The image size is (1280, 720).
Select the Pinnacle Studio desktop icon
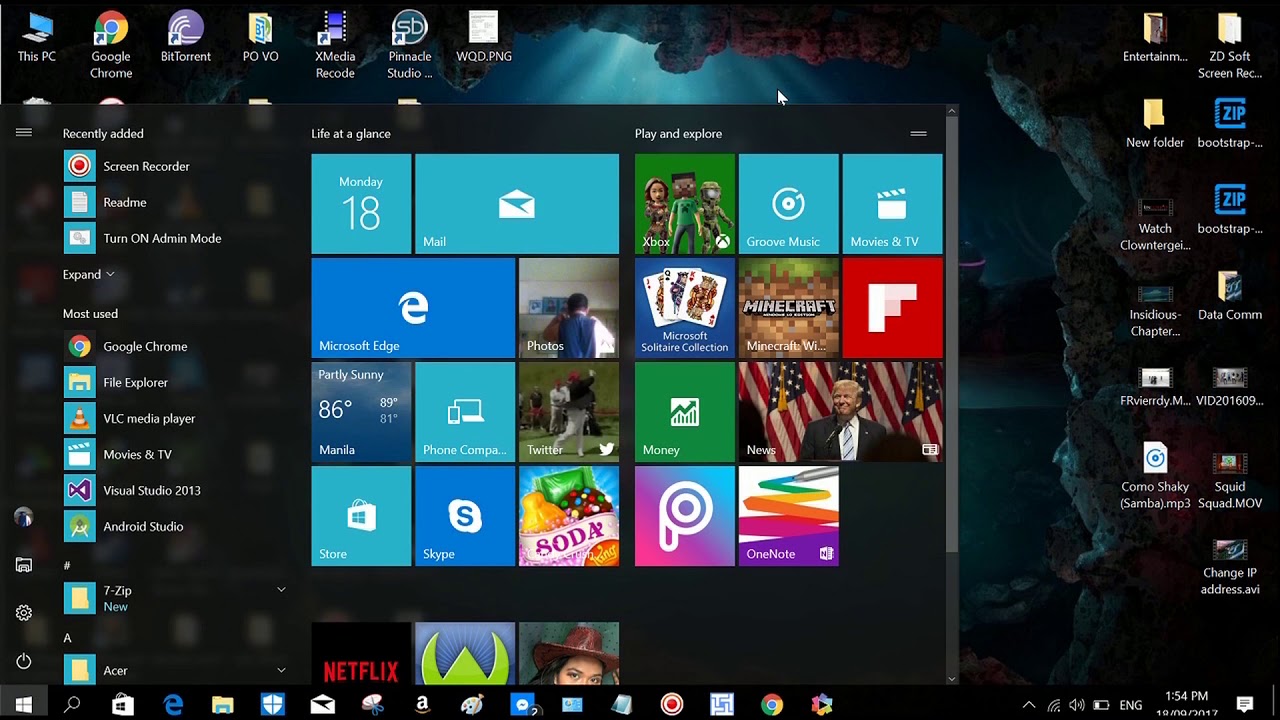(410, 45)
